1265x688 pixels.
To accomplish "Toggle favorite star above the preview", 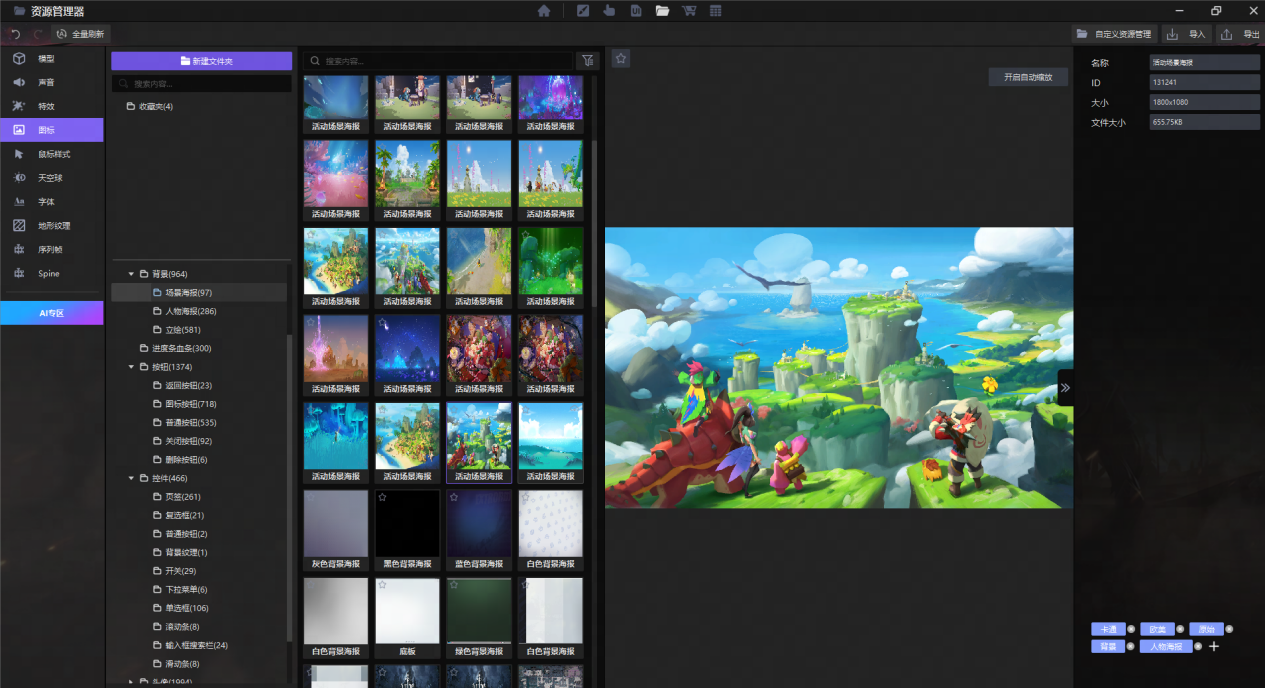I will point(621,59).
